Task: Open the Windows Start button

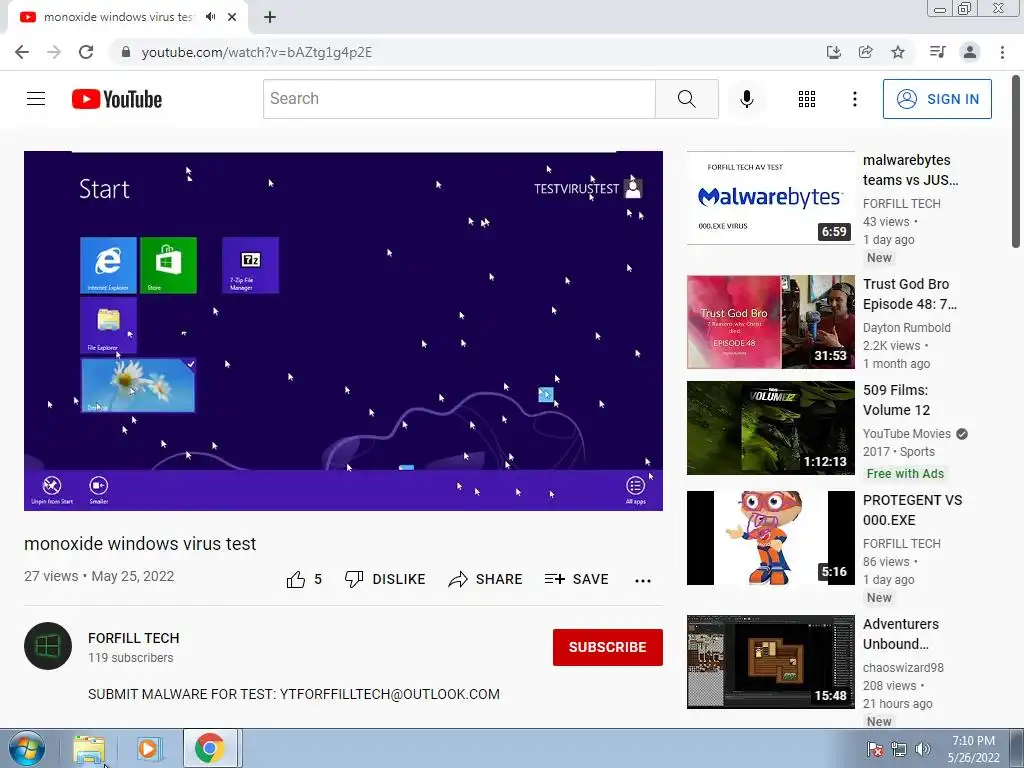Action: [x=27, y=748]
